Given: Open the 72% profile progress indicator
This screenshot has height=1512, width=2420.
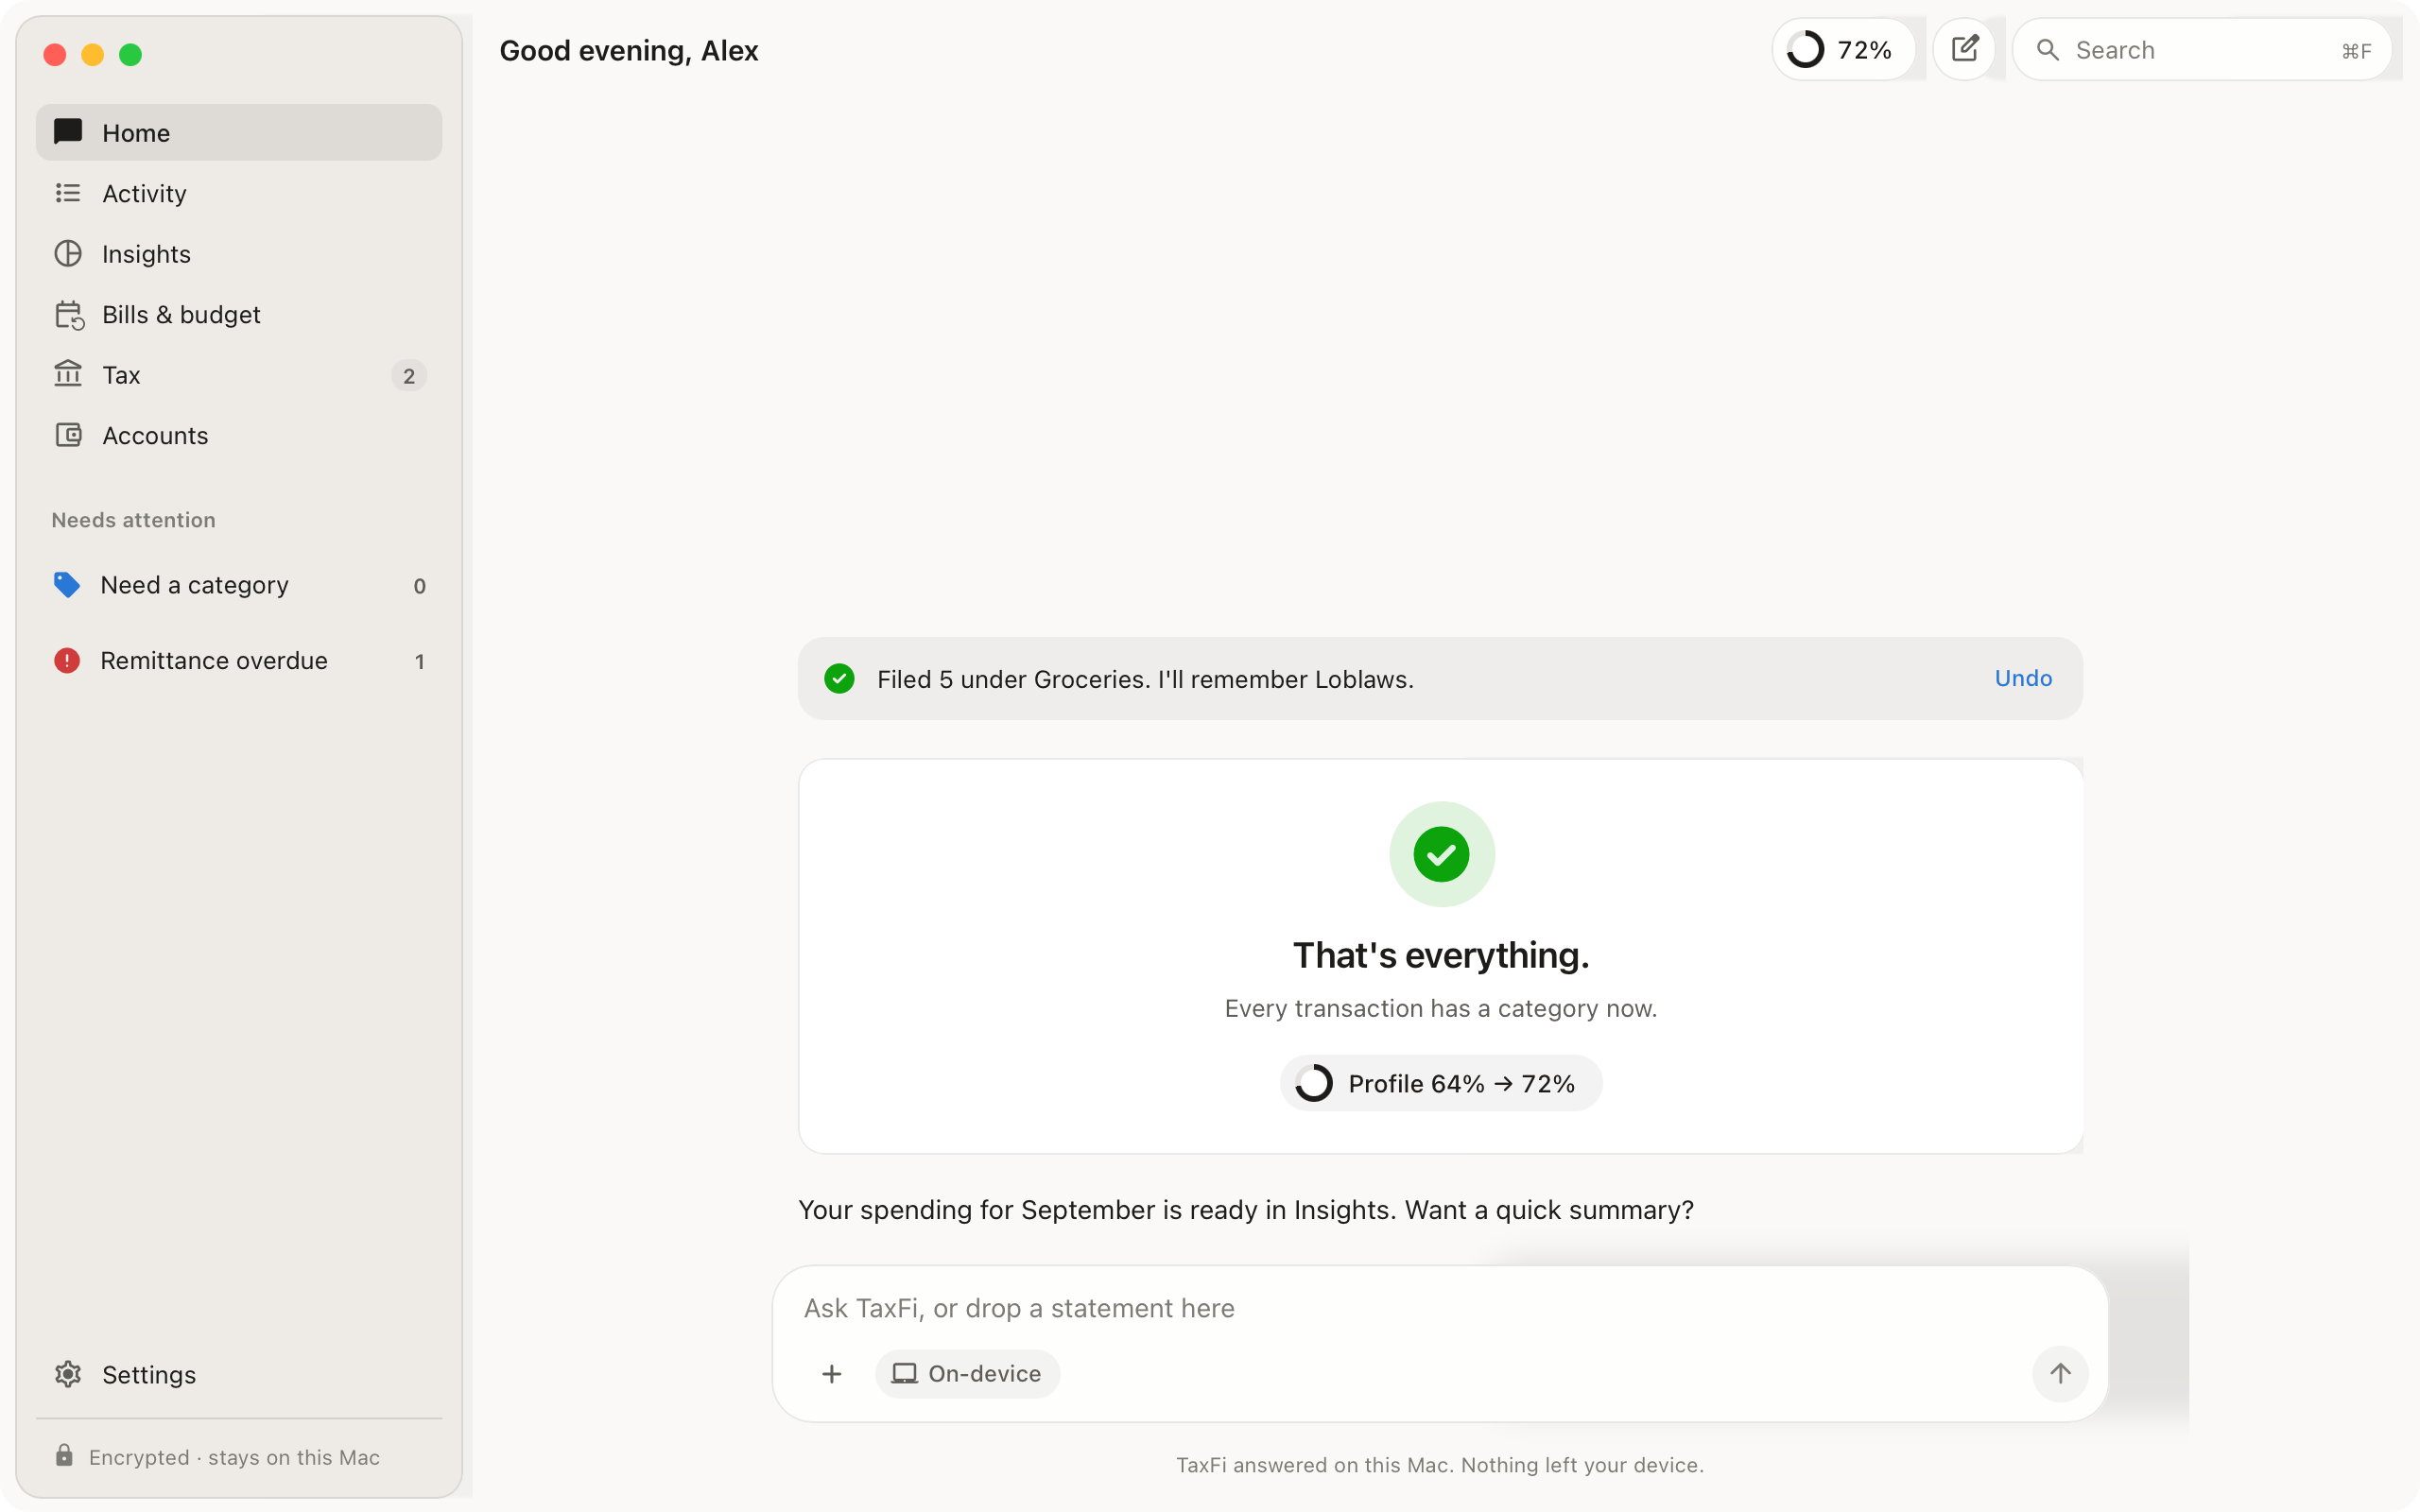Looking at the screenshot, I should point(1843,49).
